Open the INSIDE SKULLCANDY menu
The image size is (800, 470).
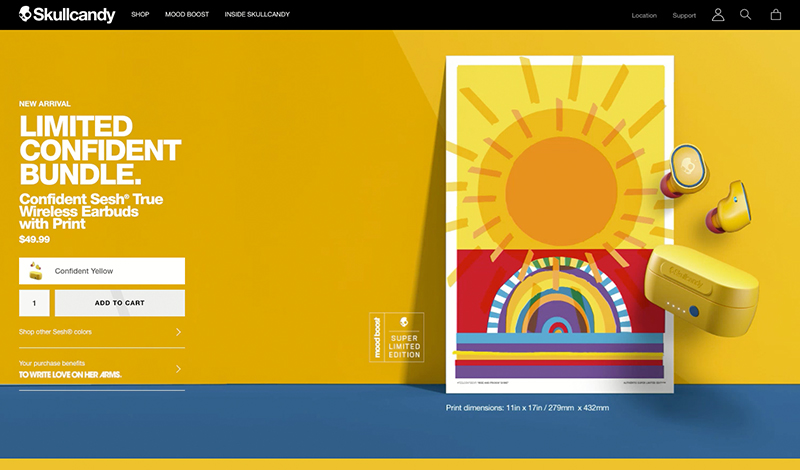(257, 14)
